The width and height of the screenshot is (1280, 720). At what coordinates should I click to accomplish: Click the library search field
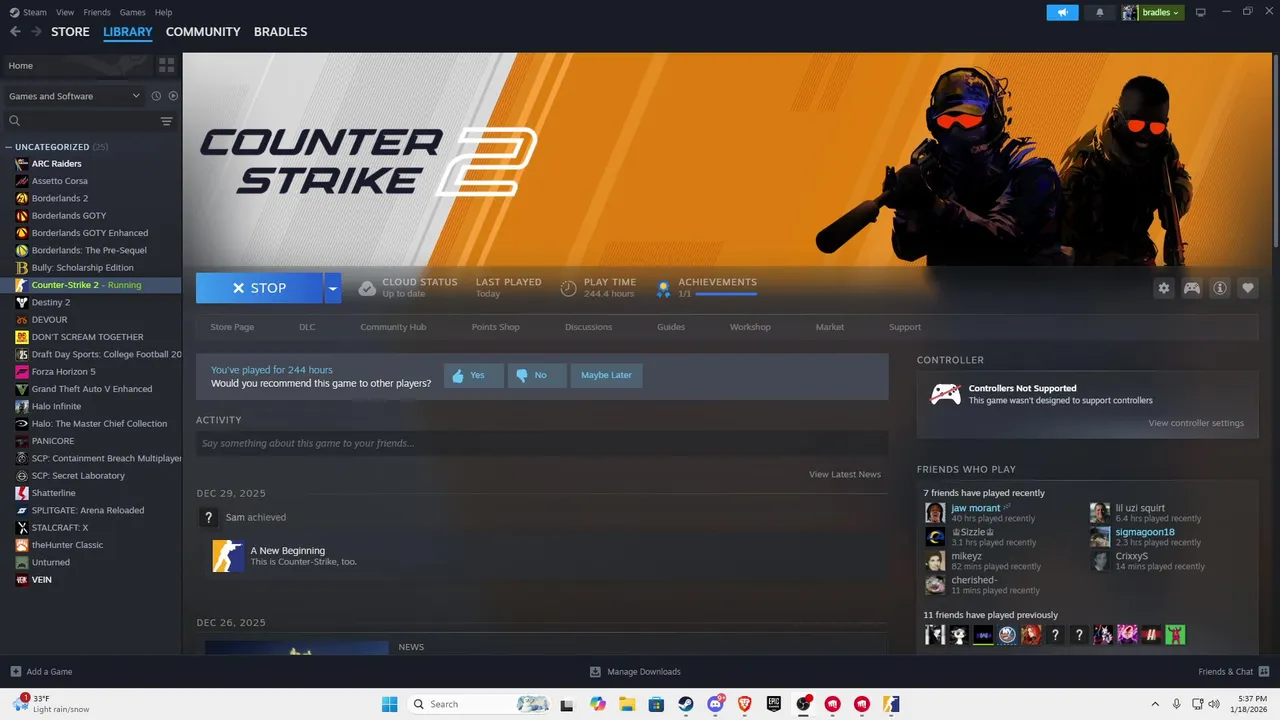pyautogui.click(x=80, y=121)
